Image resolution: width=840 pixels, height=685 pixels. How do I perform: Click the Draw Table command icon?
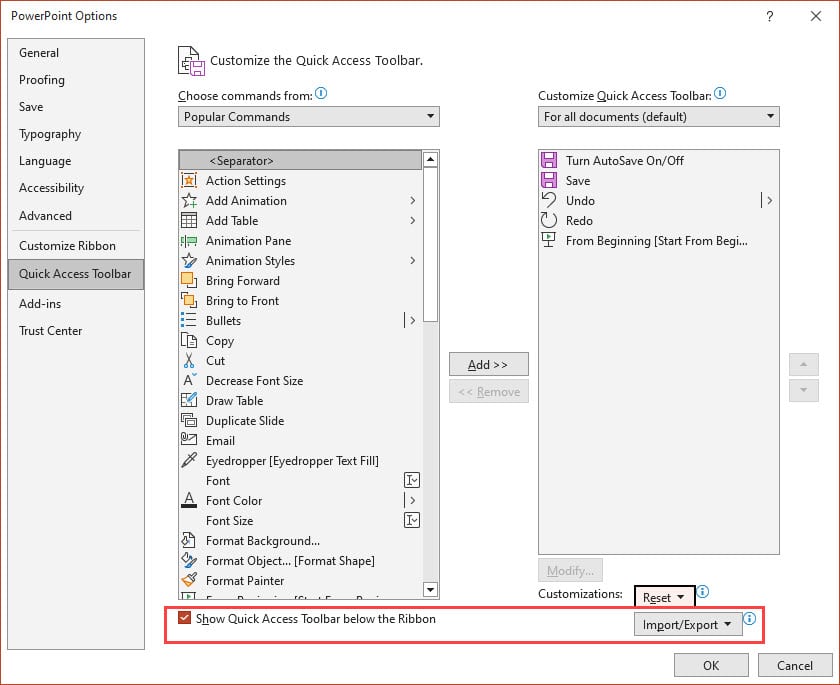click(x=190, y=401)
